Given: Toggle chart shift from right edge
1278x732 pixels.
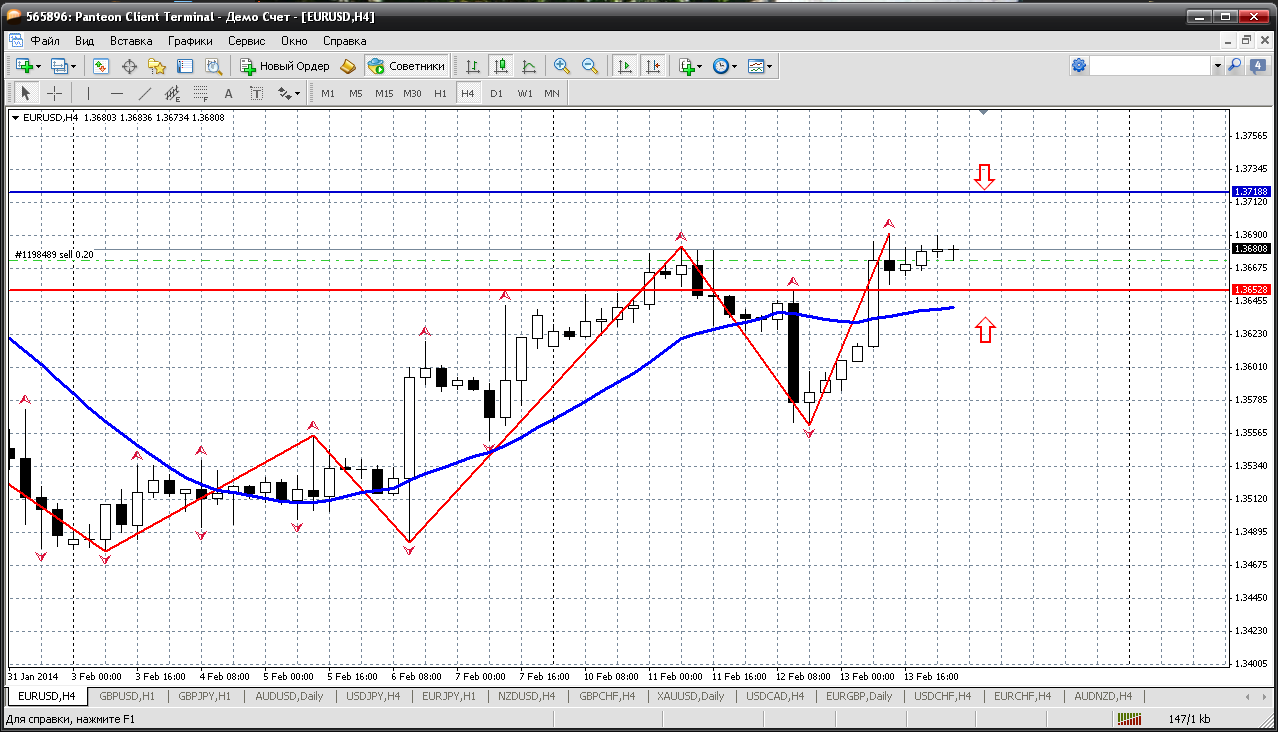Looking at the screenshot, I should tap(653, 66).
